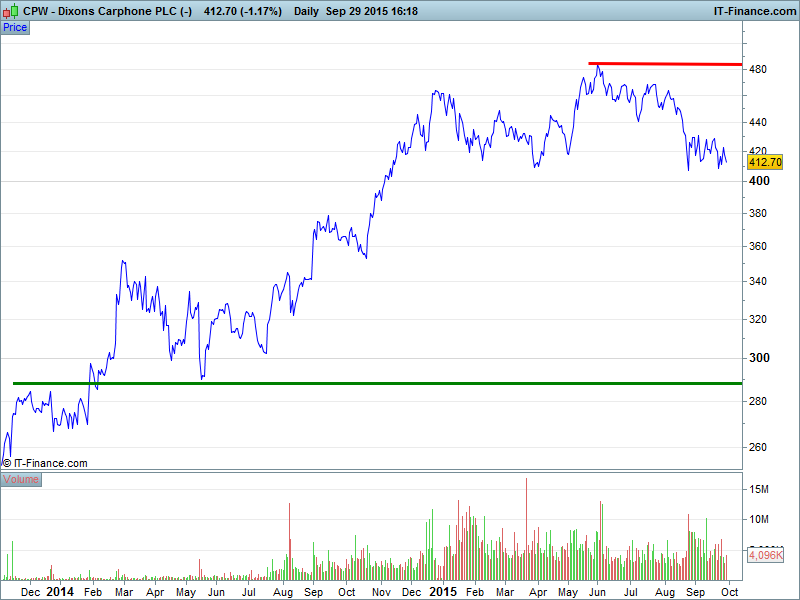This screenshot has width=800, height=600.
Task: Click the 2014 year marker on time axis
Action: [x=60, y=591]
